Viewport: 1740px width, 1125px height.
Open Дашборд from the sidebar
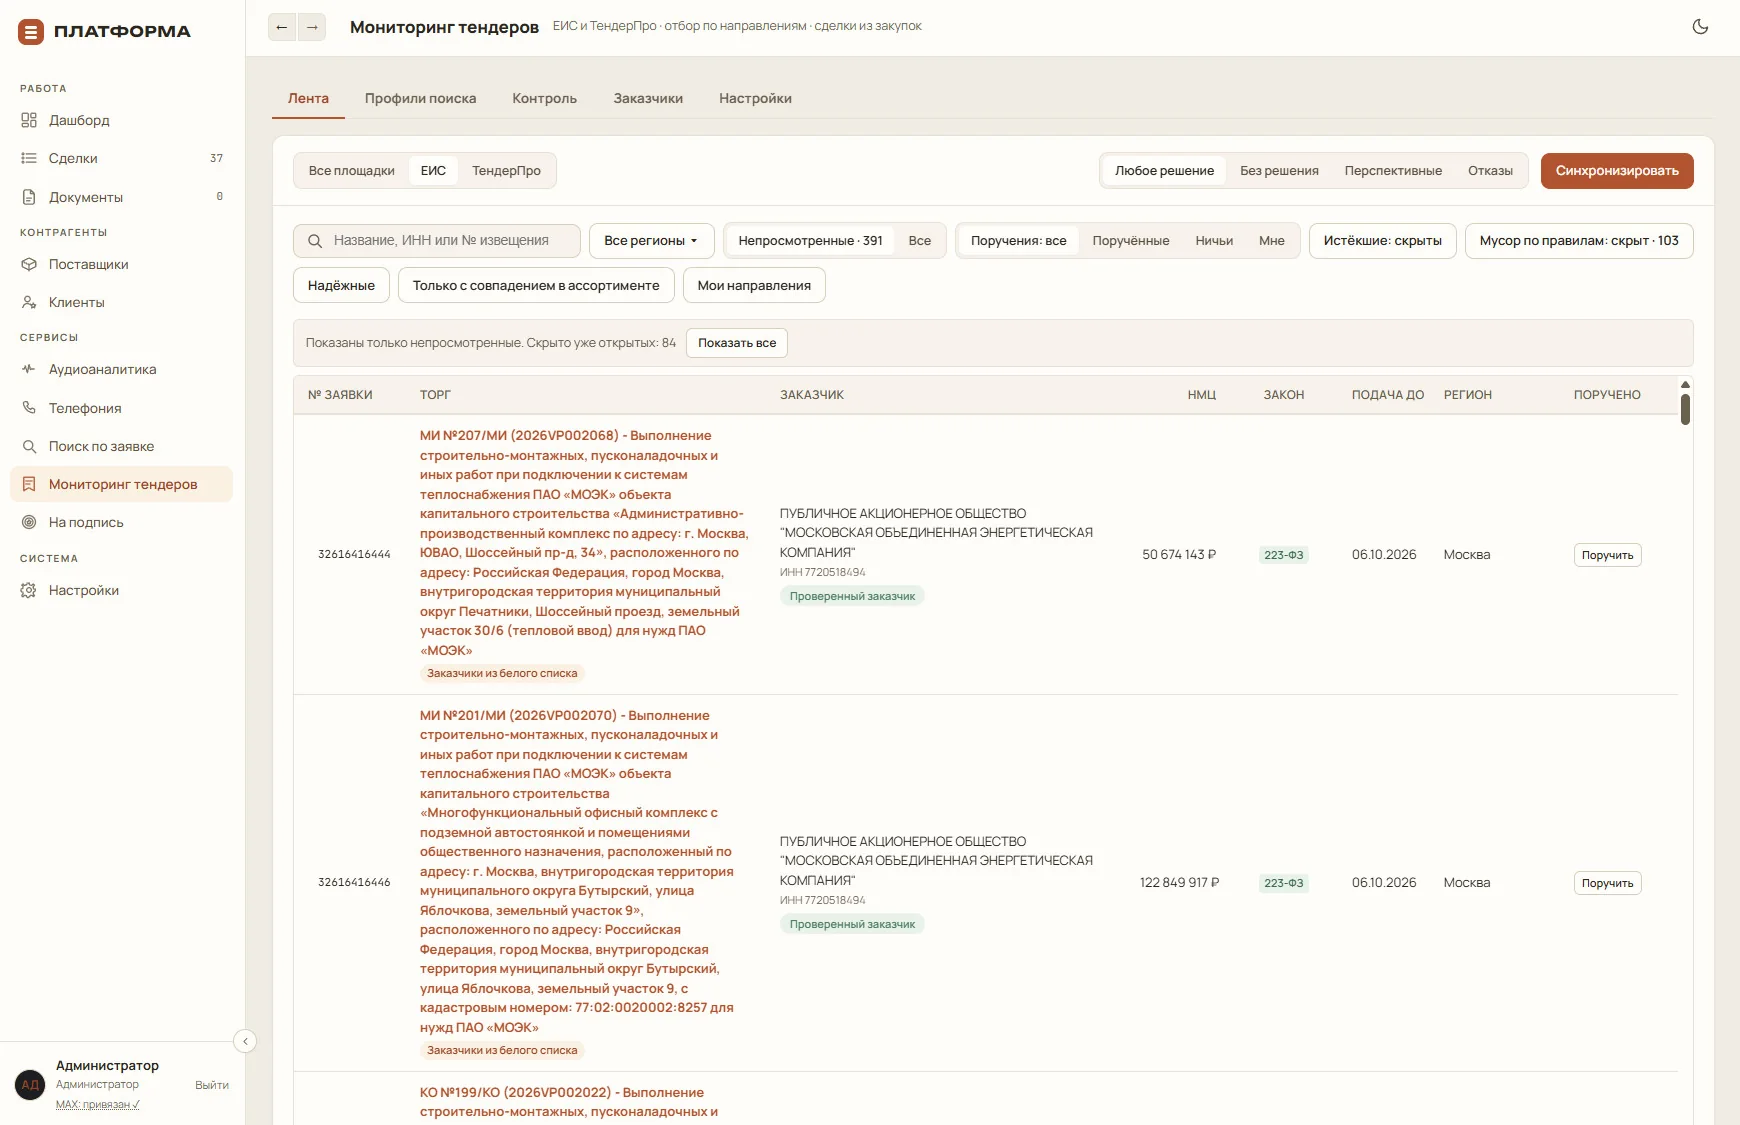(122, 120)
